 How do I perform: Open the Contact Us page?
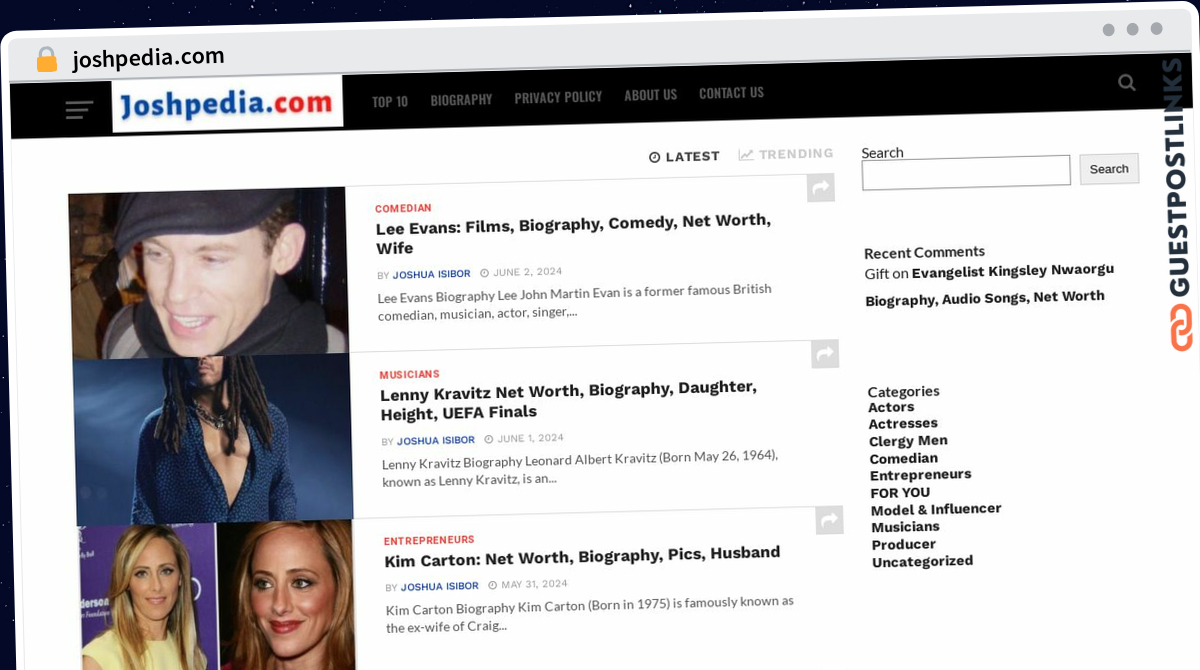point(731,93)
